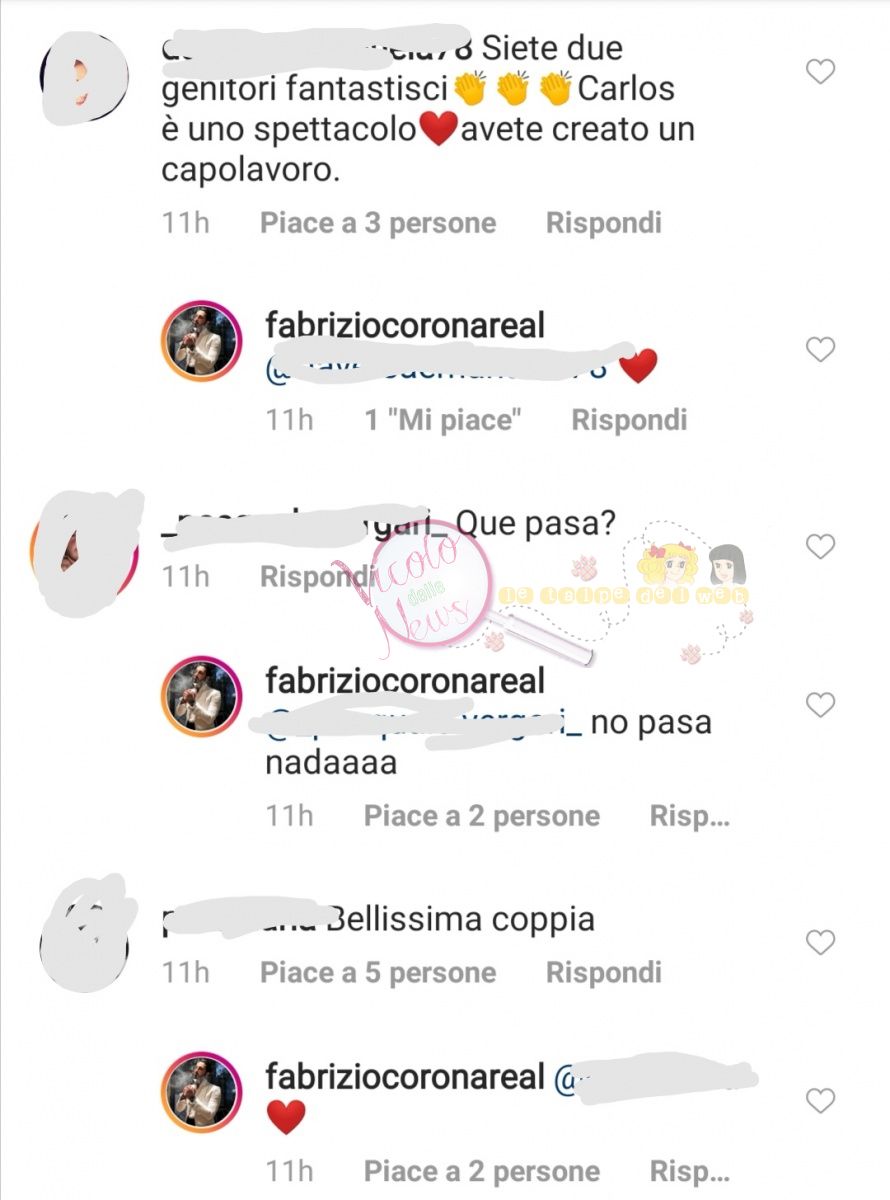Tap heart icon beside last fabriziocoronareal reply
This screenshot has height=1200, width=890.
coord(820,1101)
